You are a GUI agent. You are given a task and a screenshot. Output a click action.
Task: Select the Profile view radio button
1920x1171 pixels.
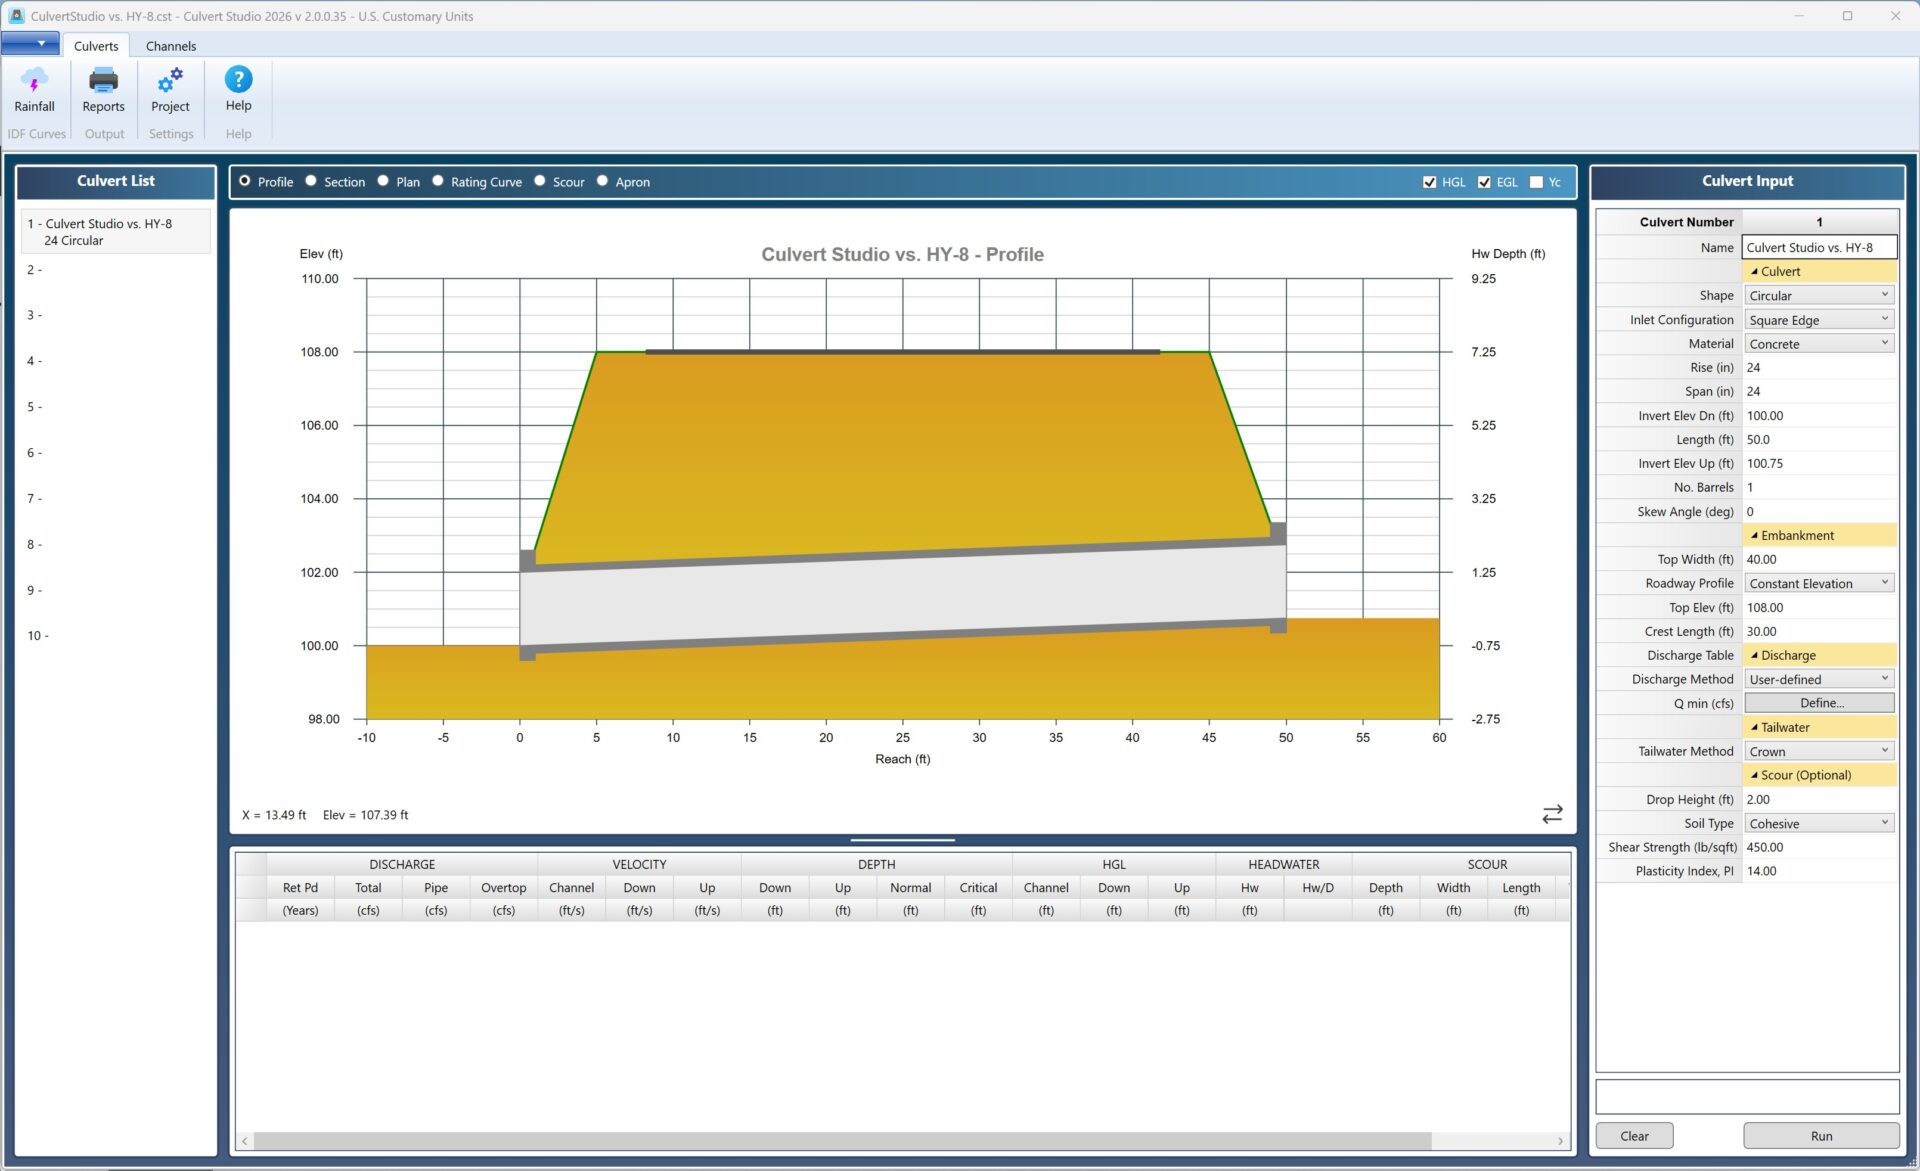coord(245,181)
